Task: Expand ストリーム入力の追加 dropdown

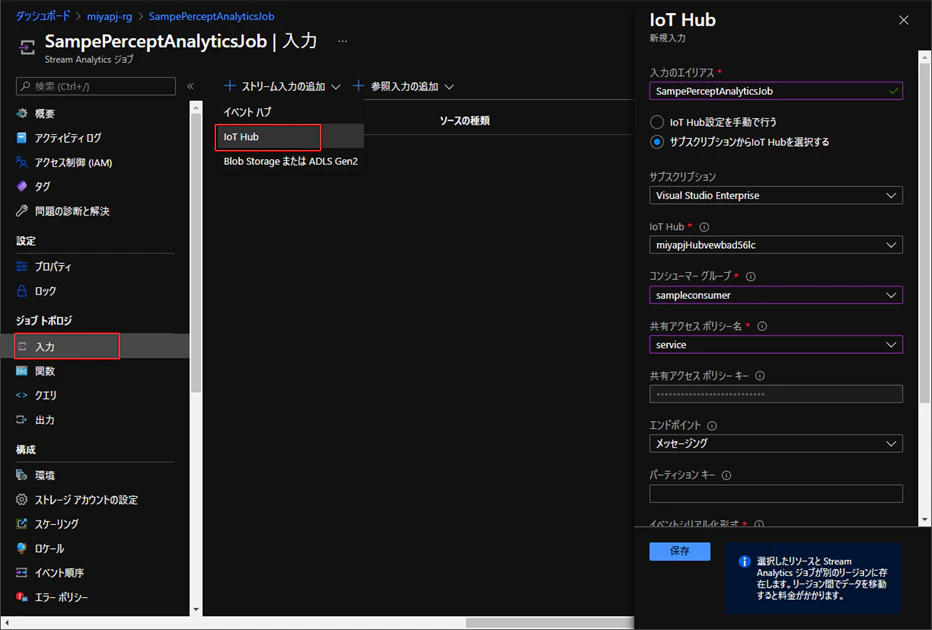Action: click(x=282, y=87)
